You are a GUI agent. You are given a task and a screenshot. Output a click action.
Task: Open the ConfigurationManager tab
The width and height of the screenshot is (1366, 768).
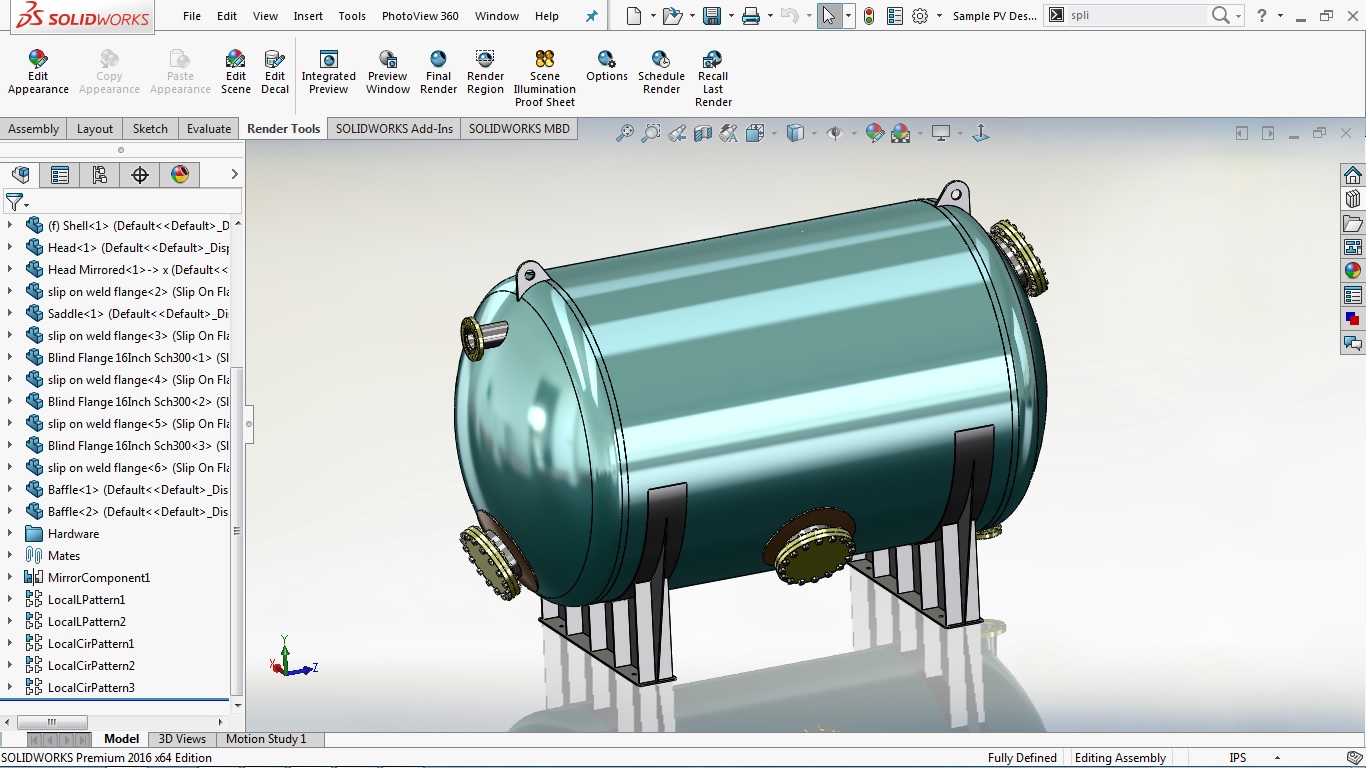coord(100,175)
